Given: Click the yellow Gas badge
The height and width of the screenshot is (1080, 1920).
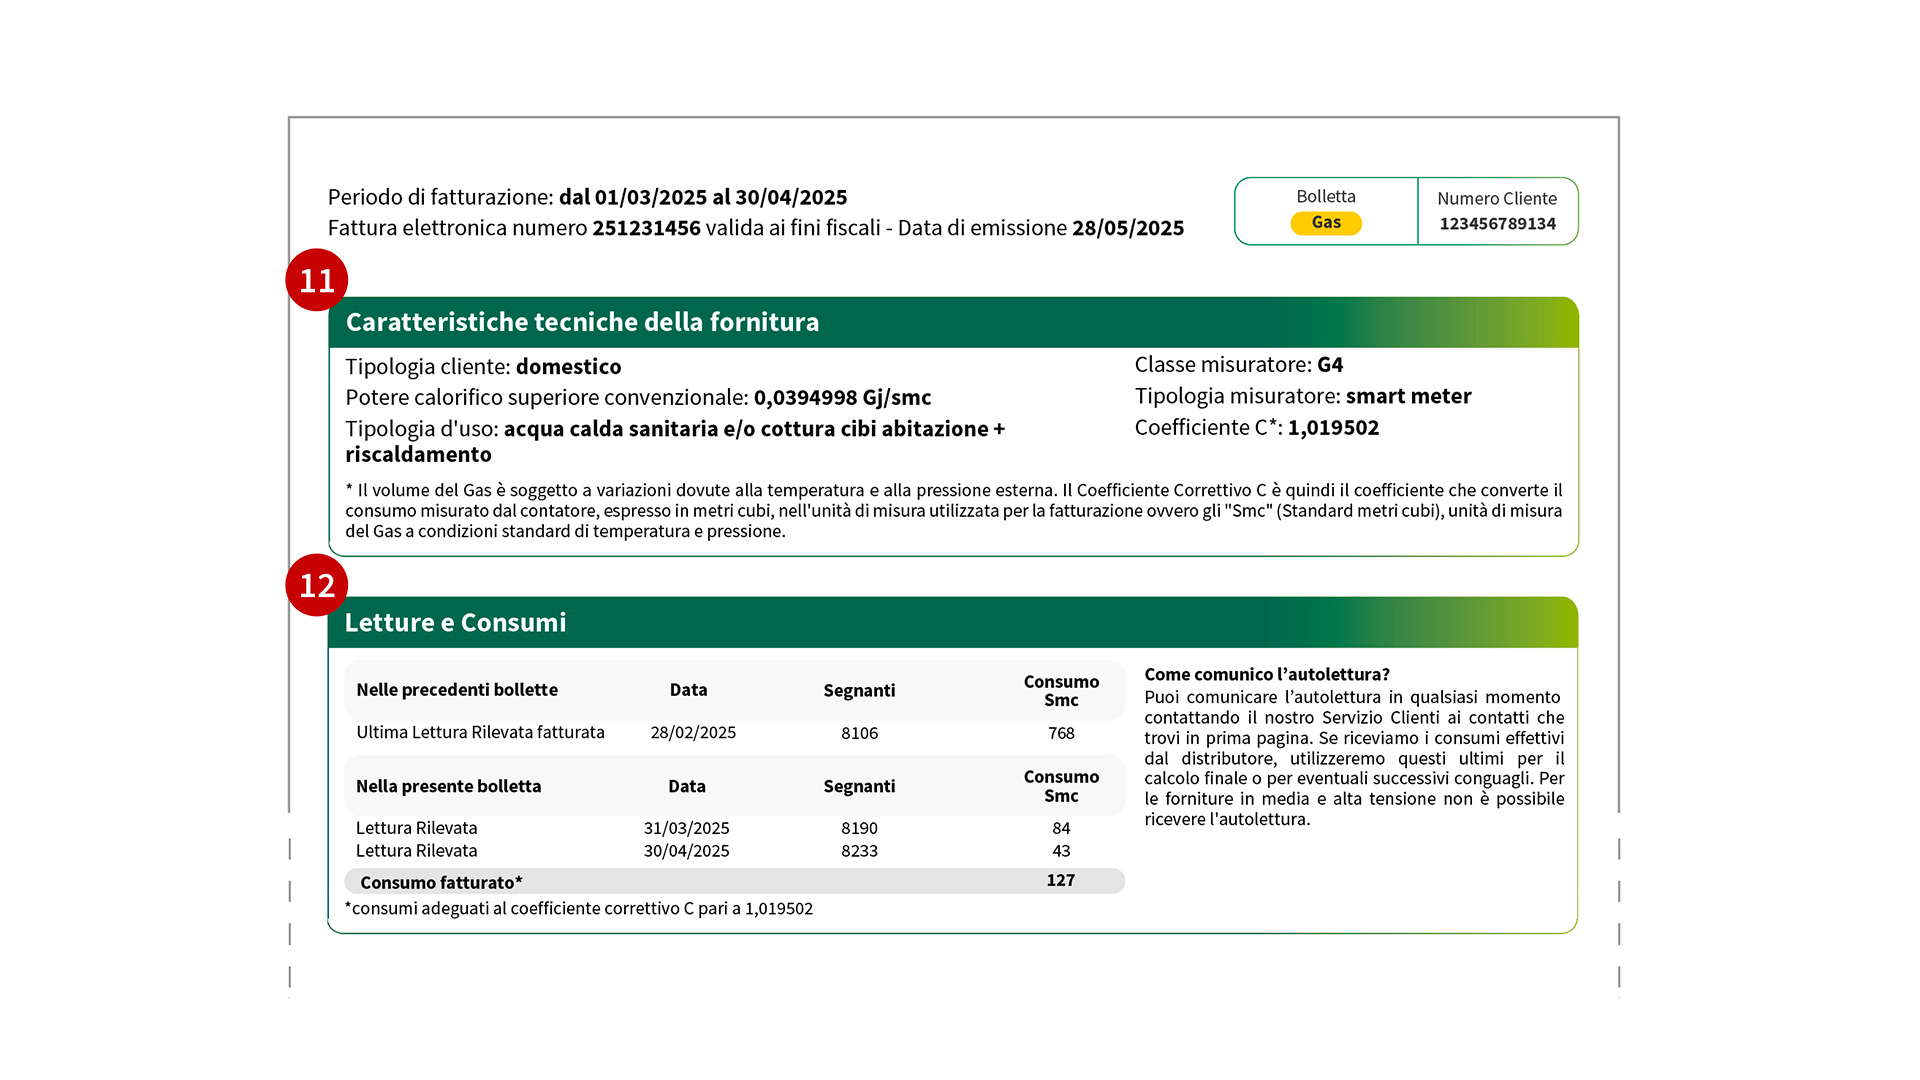Looking at the screenshot, I should coord(1325,223).
